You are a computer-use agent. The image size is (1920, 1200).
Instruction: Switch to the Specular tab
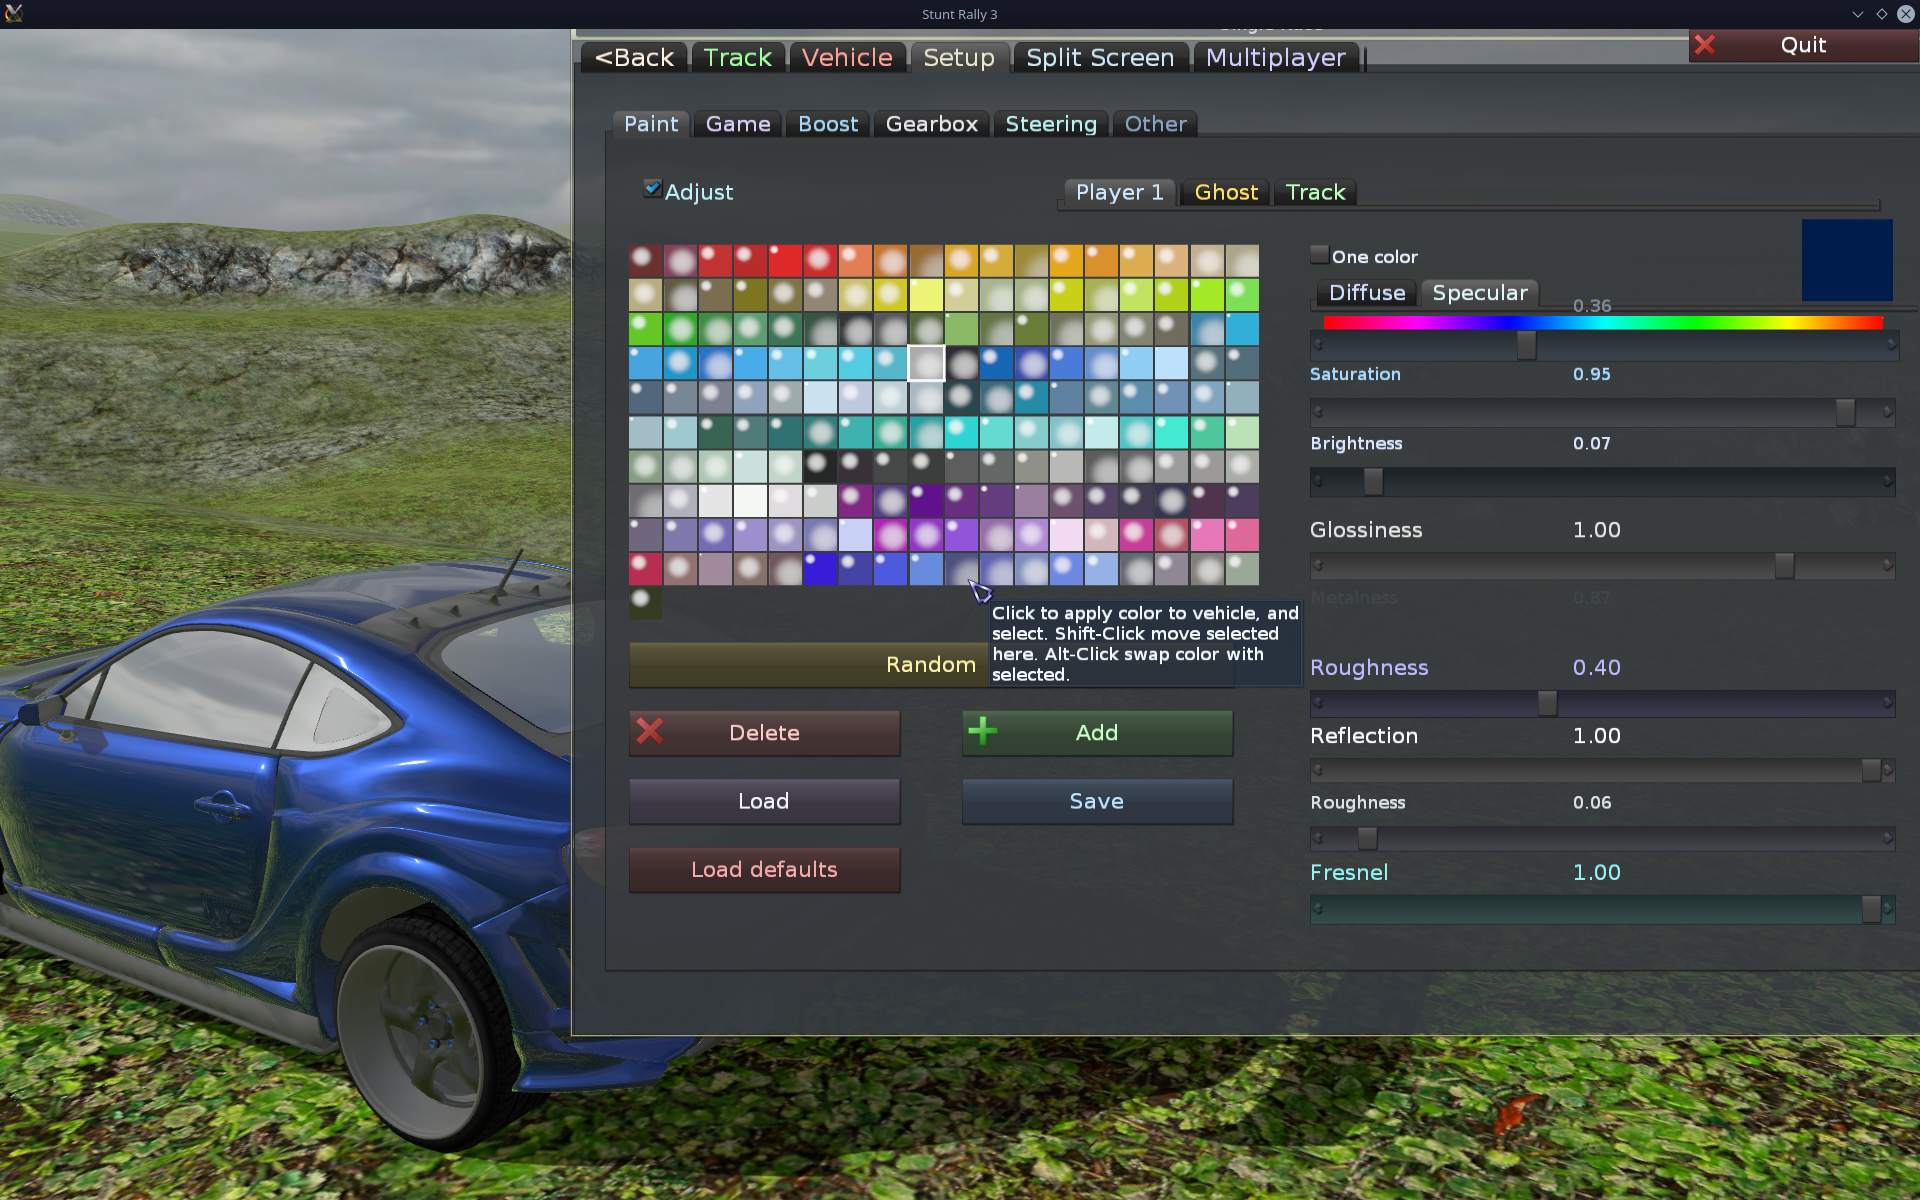pyautogui.click(x=1479, y=293)
